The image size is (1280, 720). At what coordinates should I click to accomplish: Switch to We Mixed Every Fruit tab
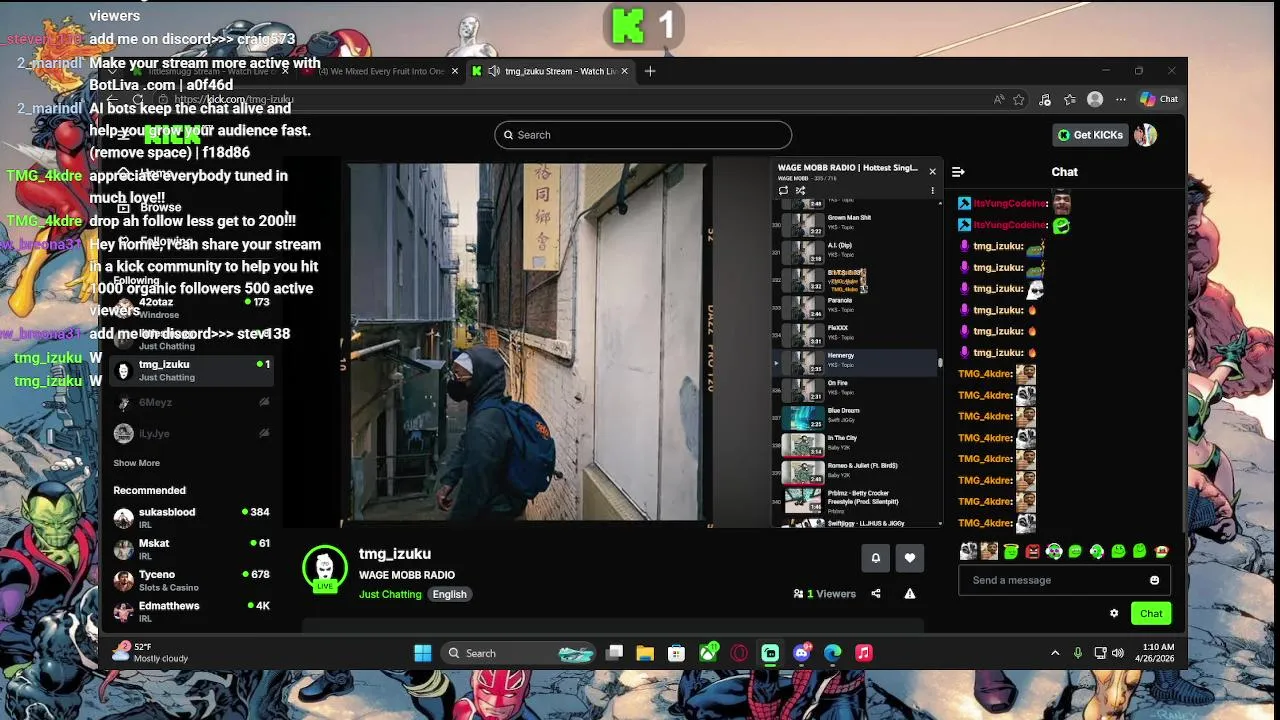point(380,71)
